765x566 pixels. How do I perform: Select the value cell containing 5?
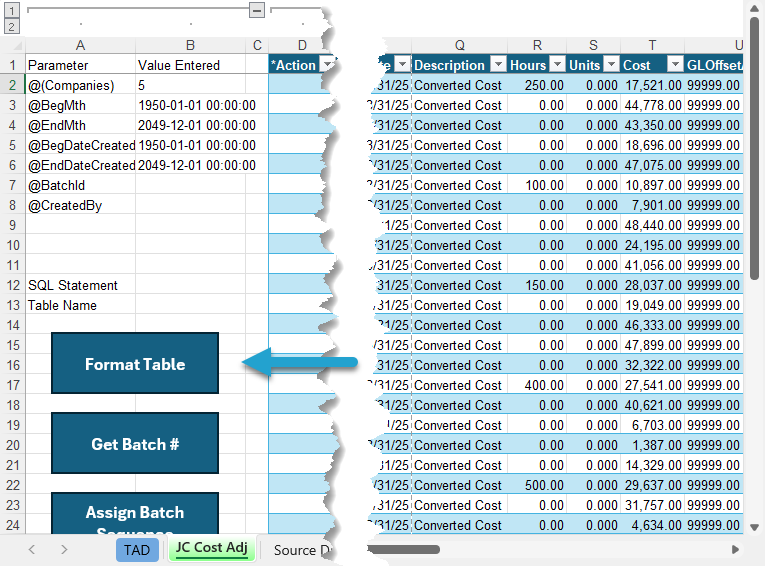(190, 85)
